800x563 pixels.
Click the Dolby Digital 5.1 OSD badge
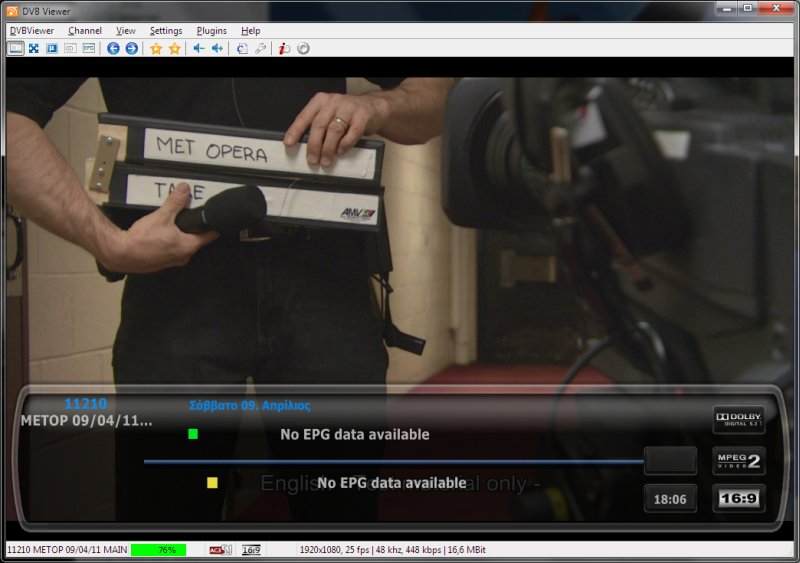tap(738, 419)
